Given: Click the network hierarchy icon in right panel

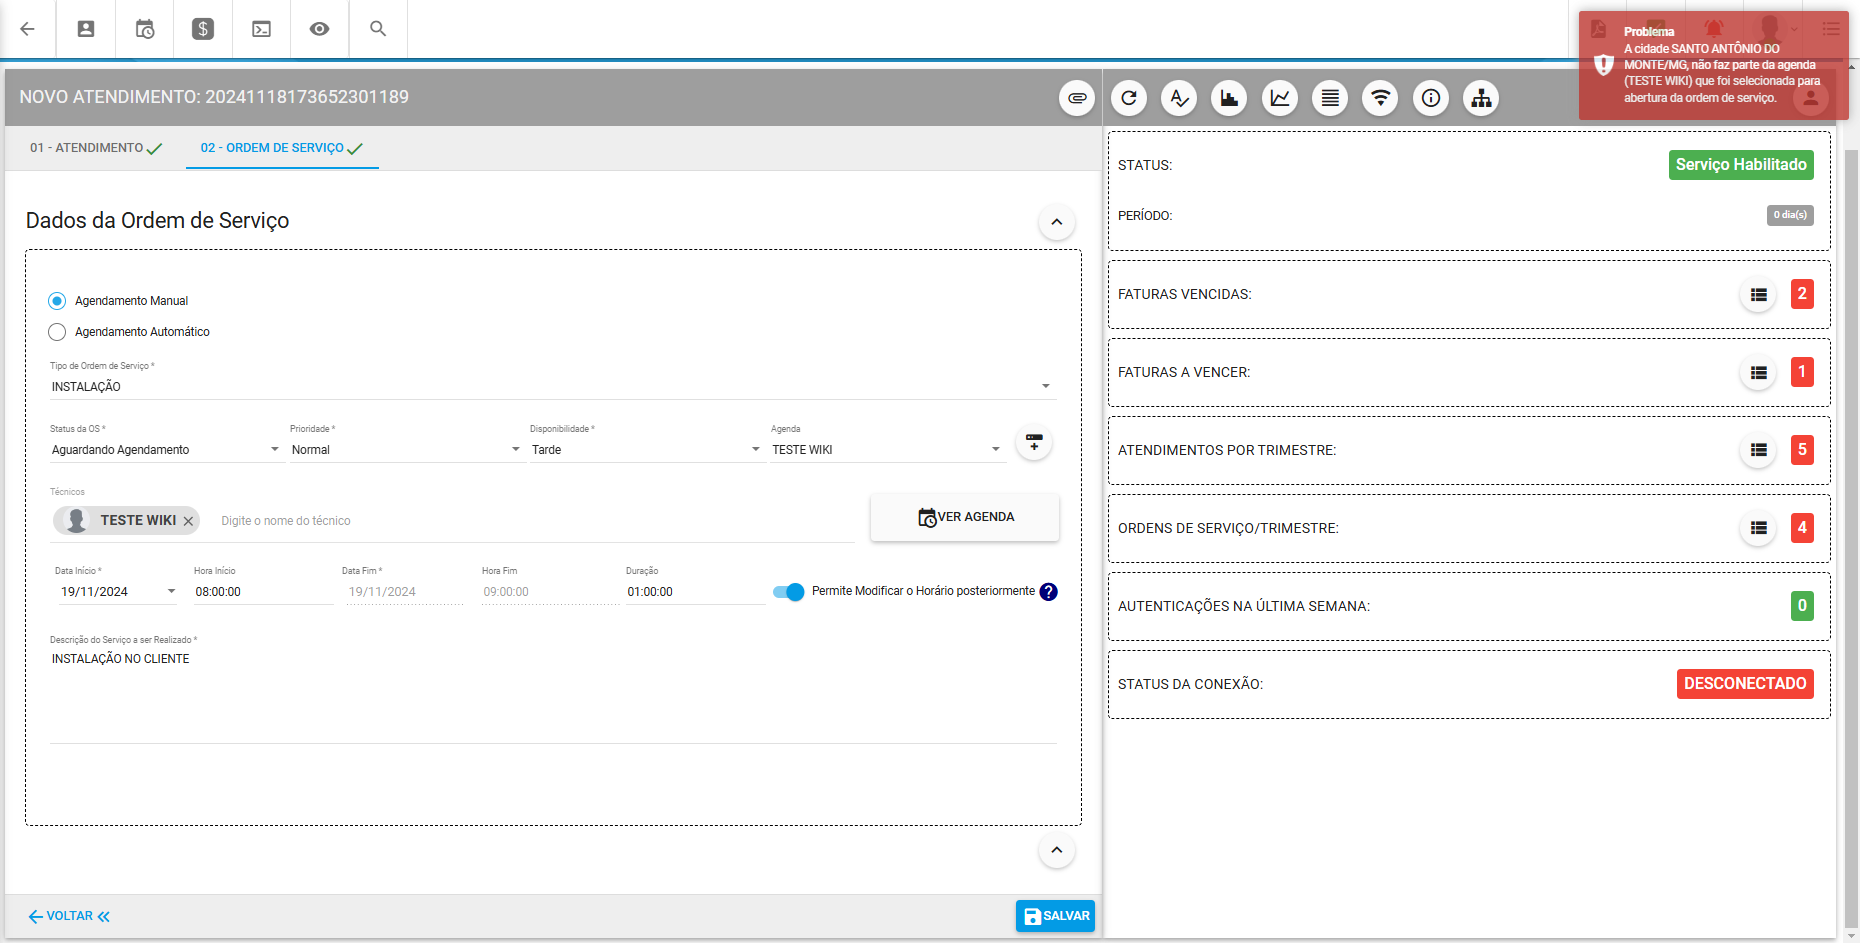Looking at the screenshot, I should click(x=1481, y=98).
